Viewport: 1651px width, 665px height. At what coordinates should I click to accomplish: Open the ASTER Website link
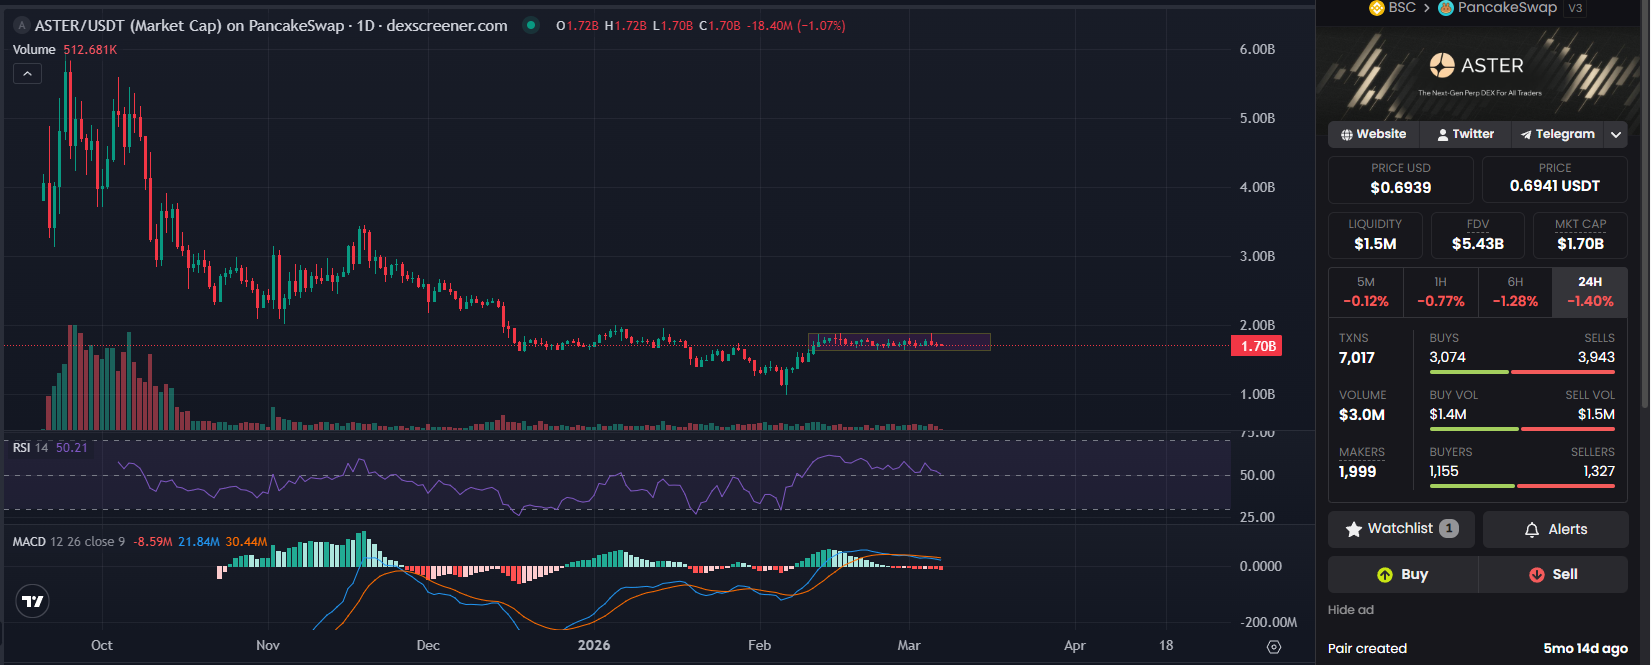(x=1373, y=135)
